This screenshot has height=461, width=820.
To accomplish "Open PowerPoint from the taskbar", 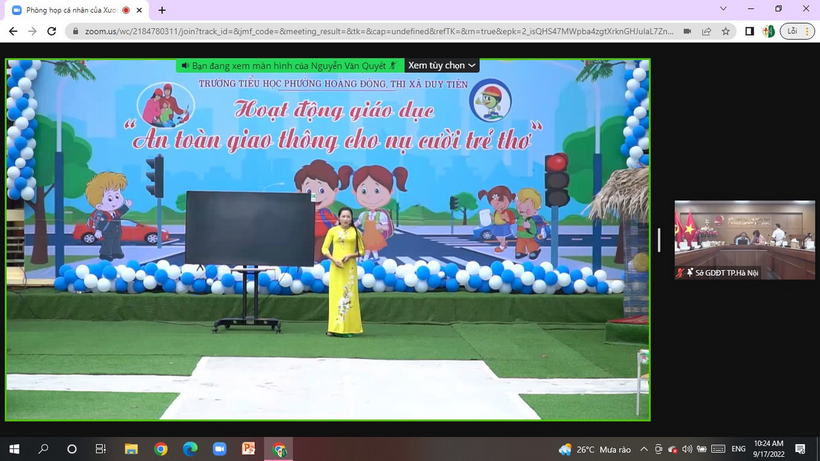I will coord(248,450).
